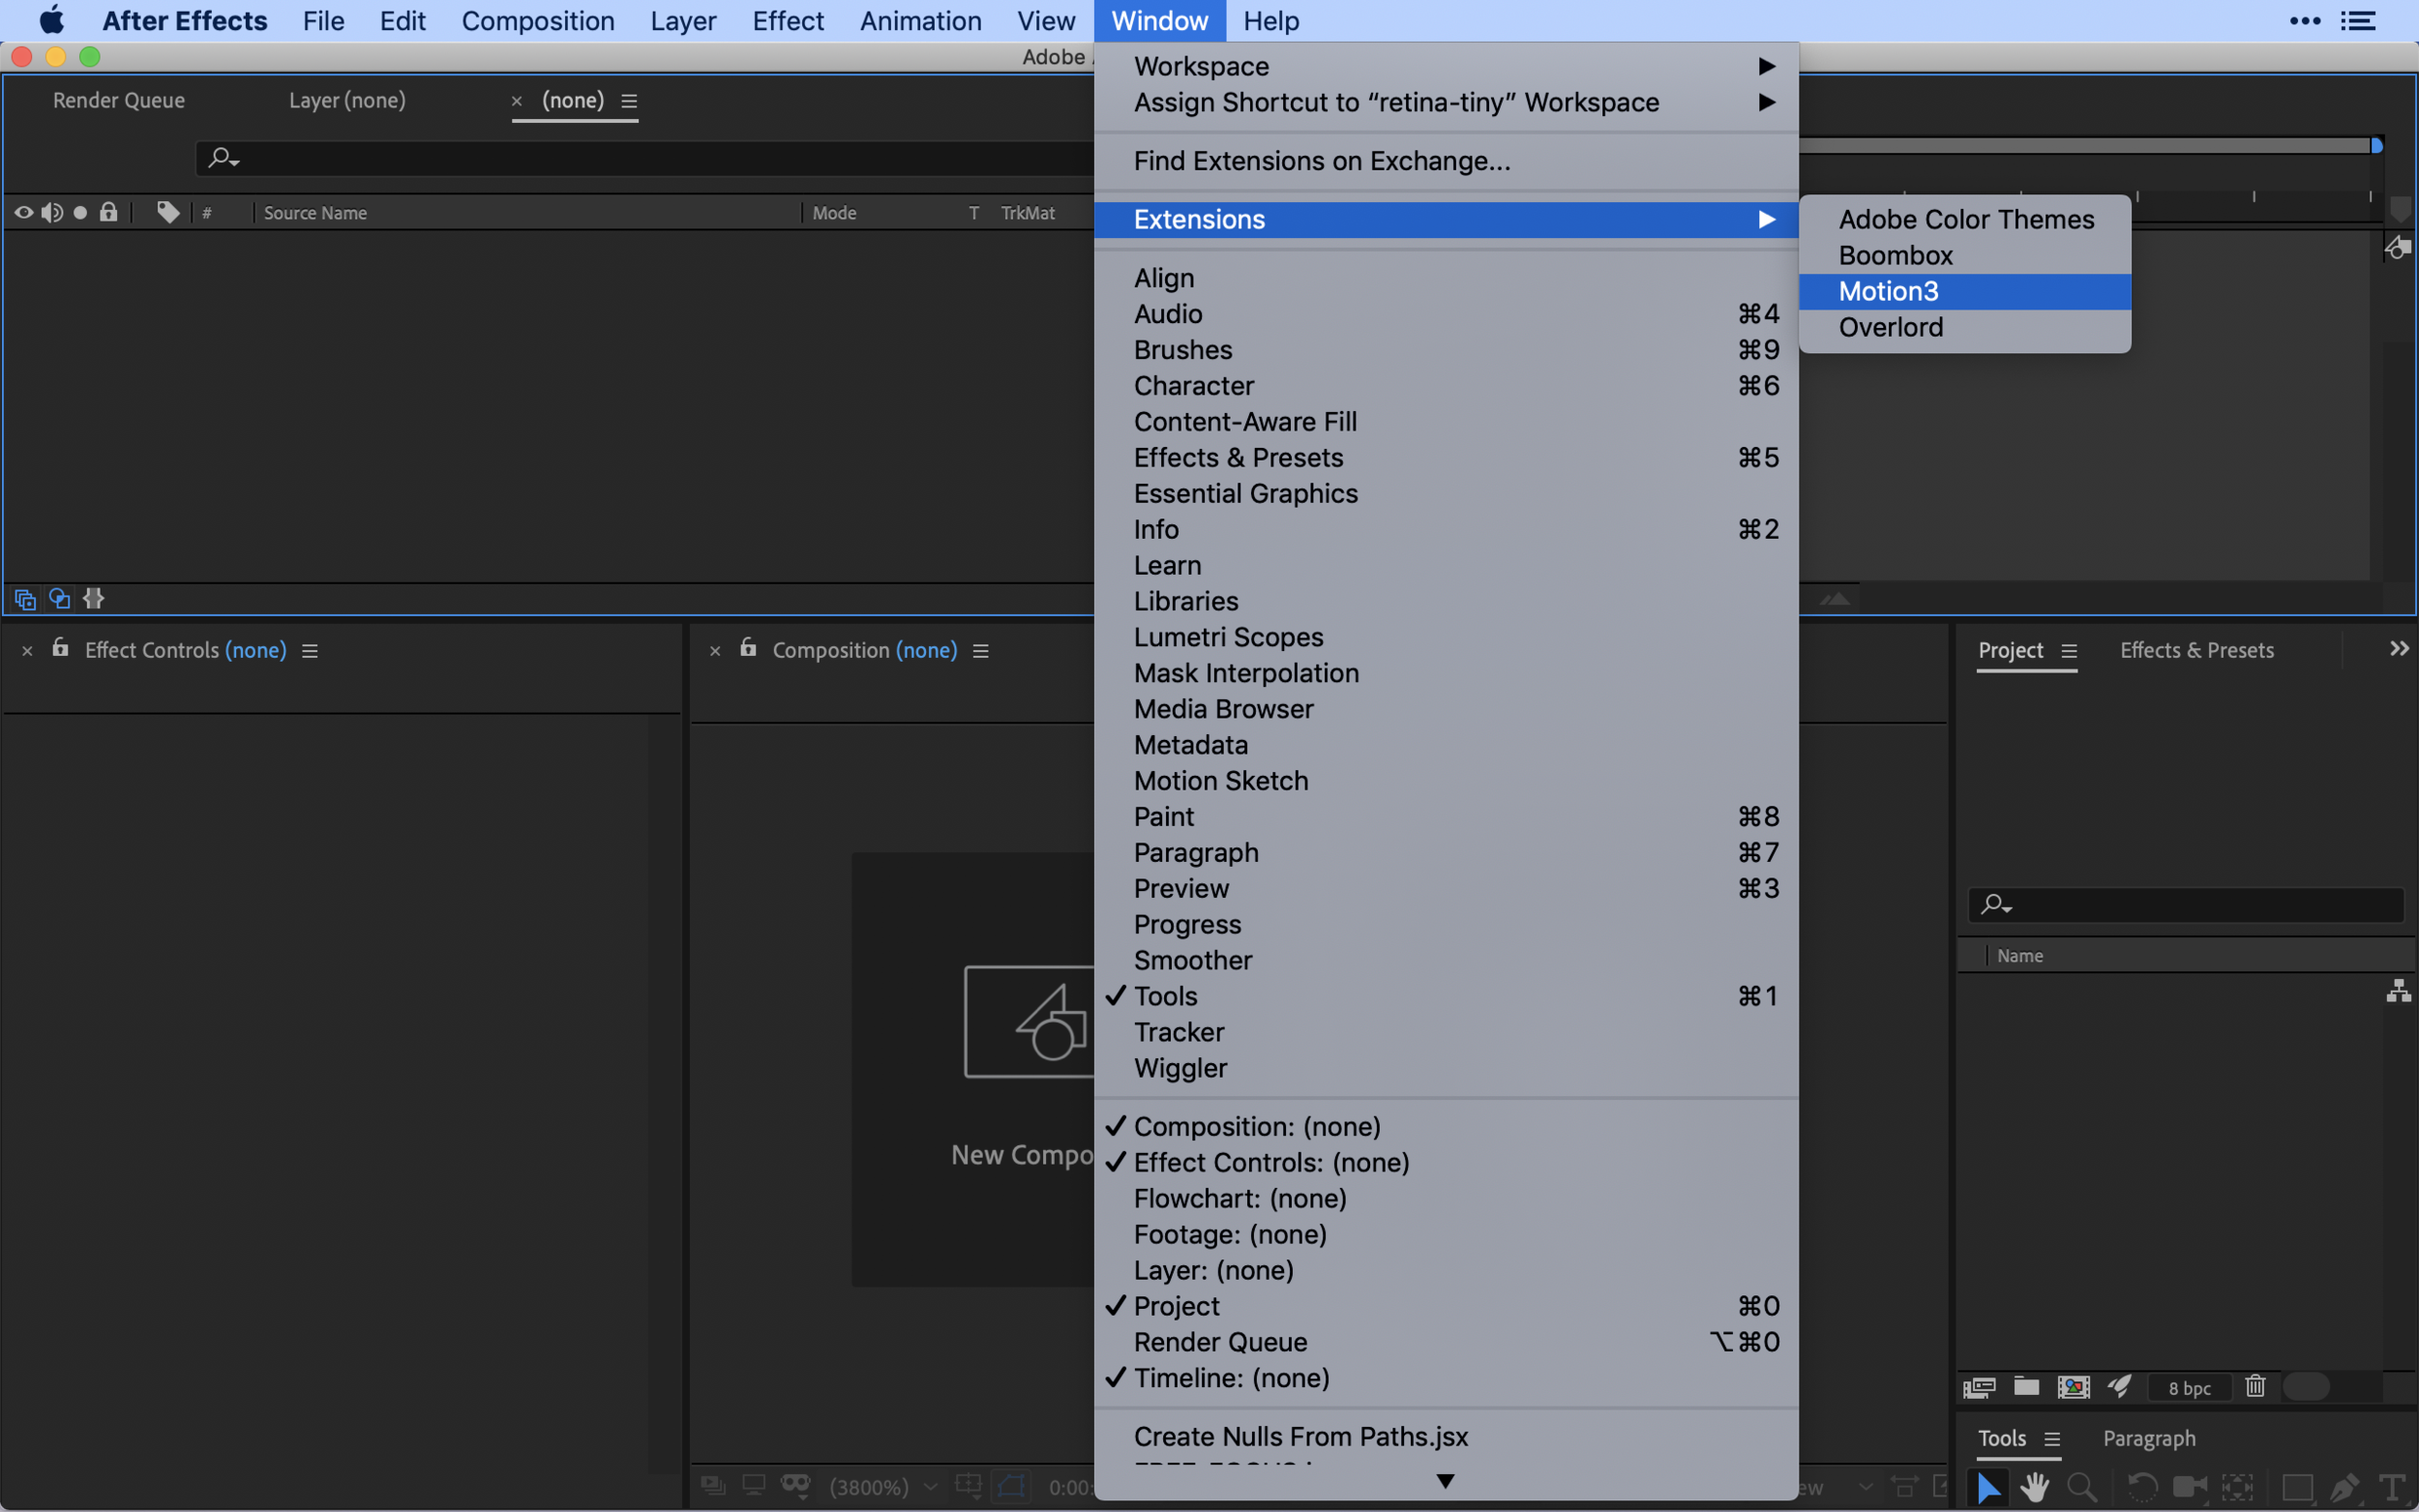Click the new composition icon in Project panel
2419x1512 pixels.
pyautogui.click(x=2073, y=1387)
